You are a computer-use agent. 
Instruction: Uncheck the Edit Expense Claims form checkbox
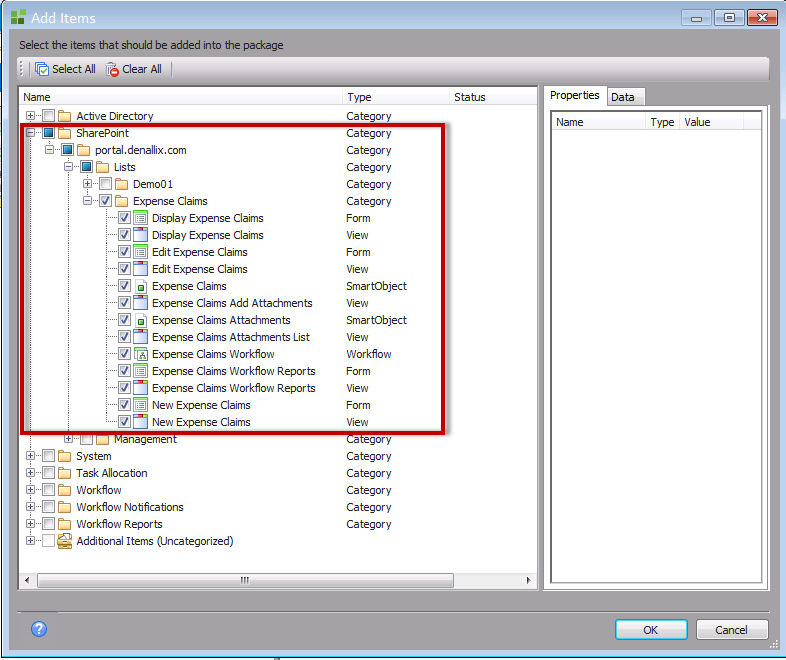124,252
